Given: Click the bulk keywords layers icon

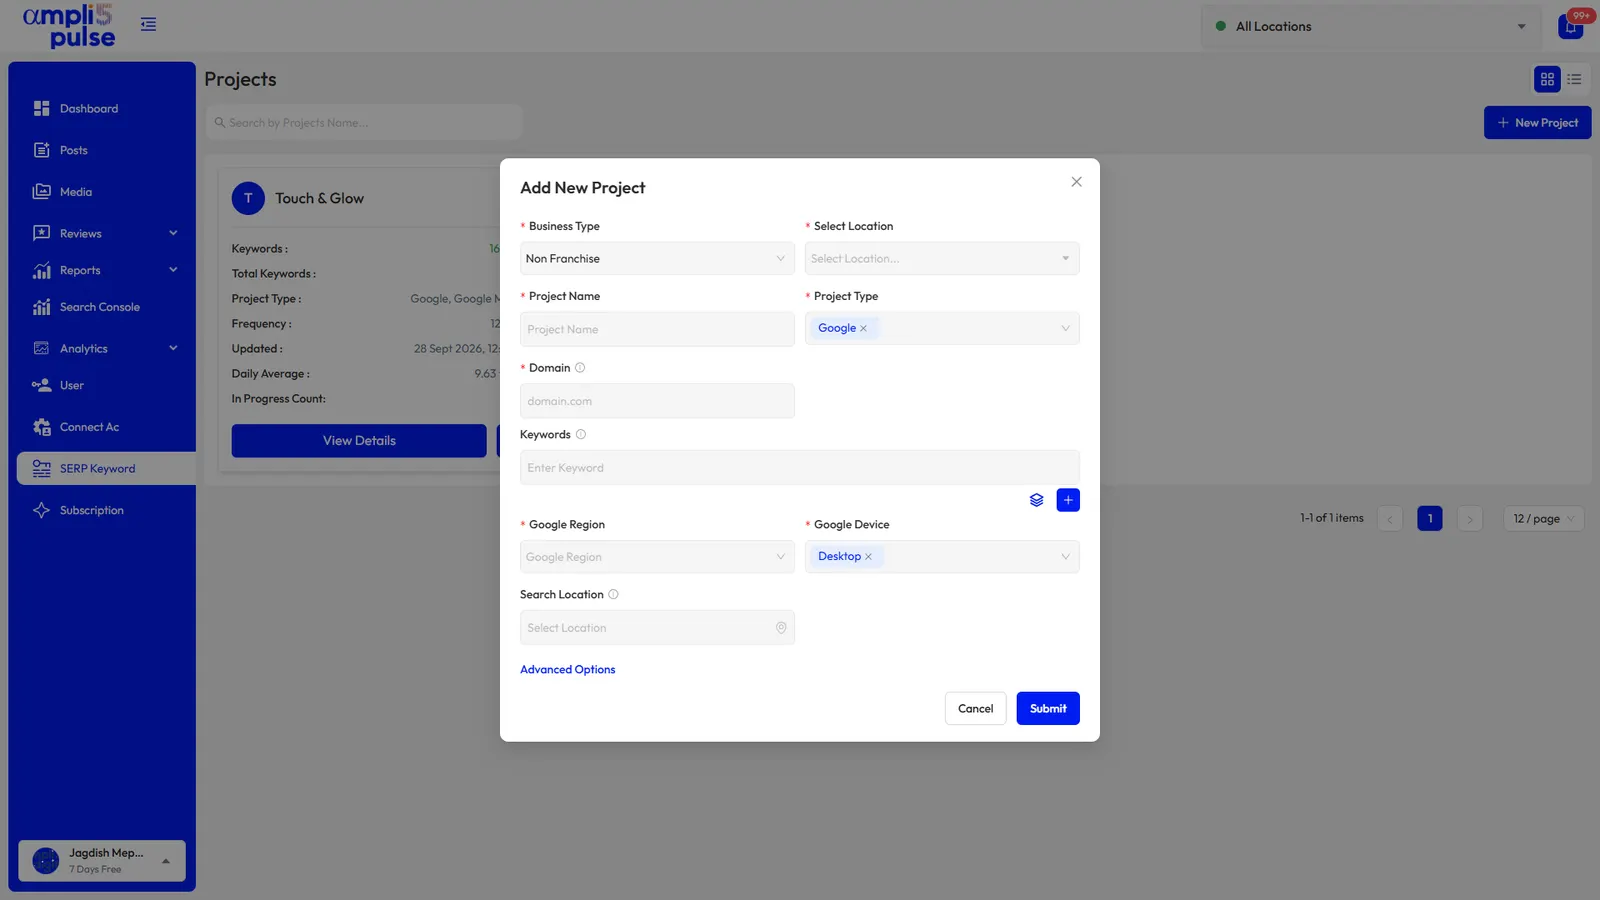Looking at the screenshot, I should click(x=1036, y=500).
